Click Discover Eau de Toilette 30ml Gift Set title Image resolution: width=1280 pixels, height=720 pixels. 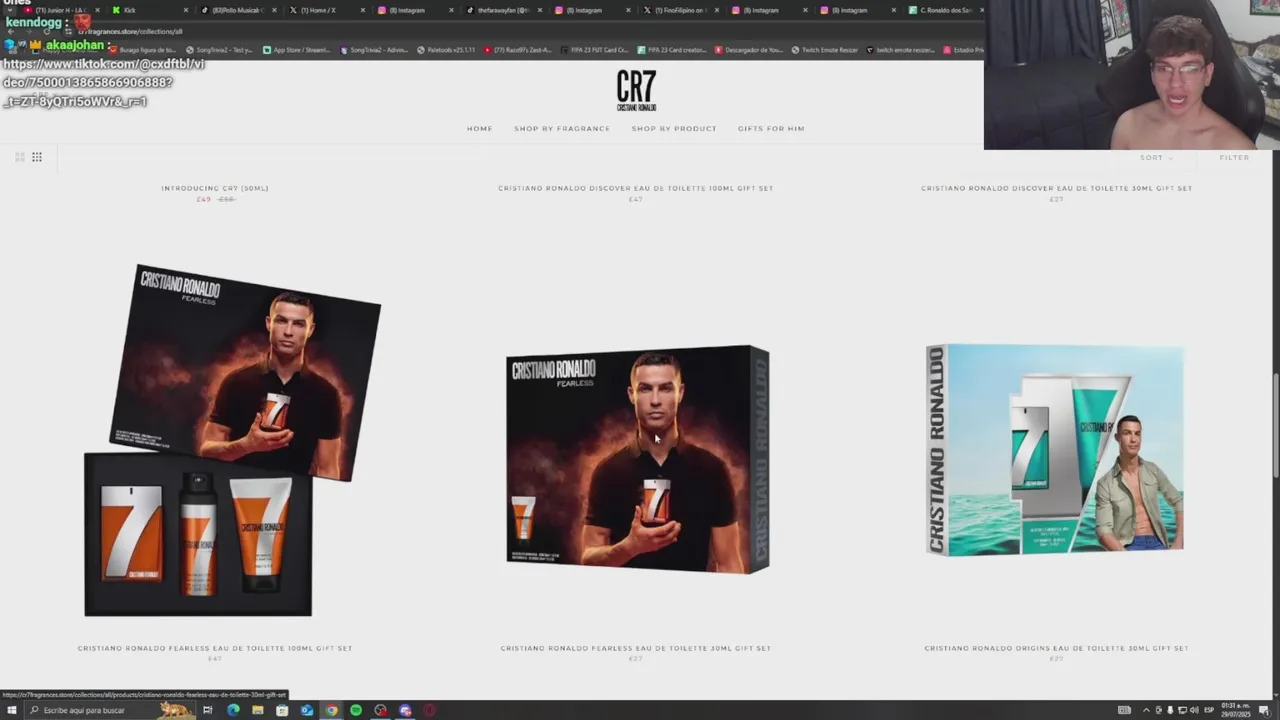(1056, 188)
